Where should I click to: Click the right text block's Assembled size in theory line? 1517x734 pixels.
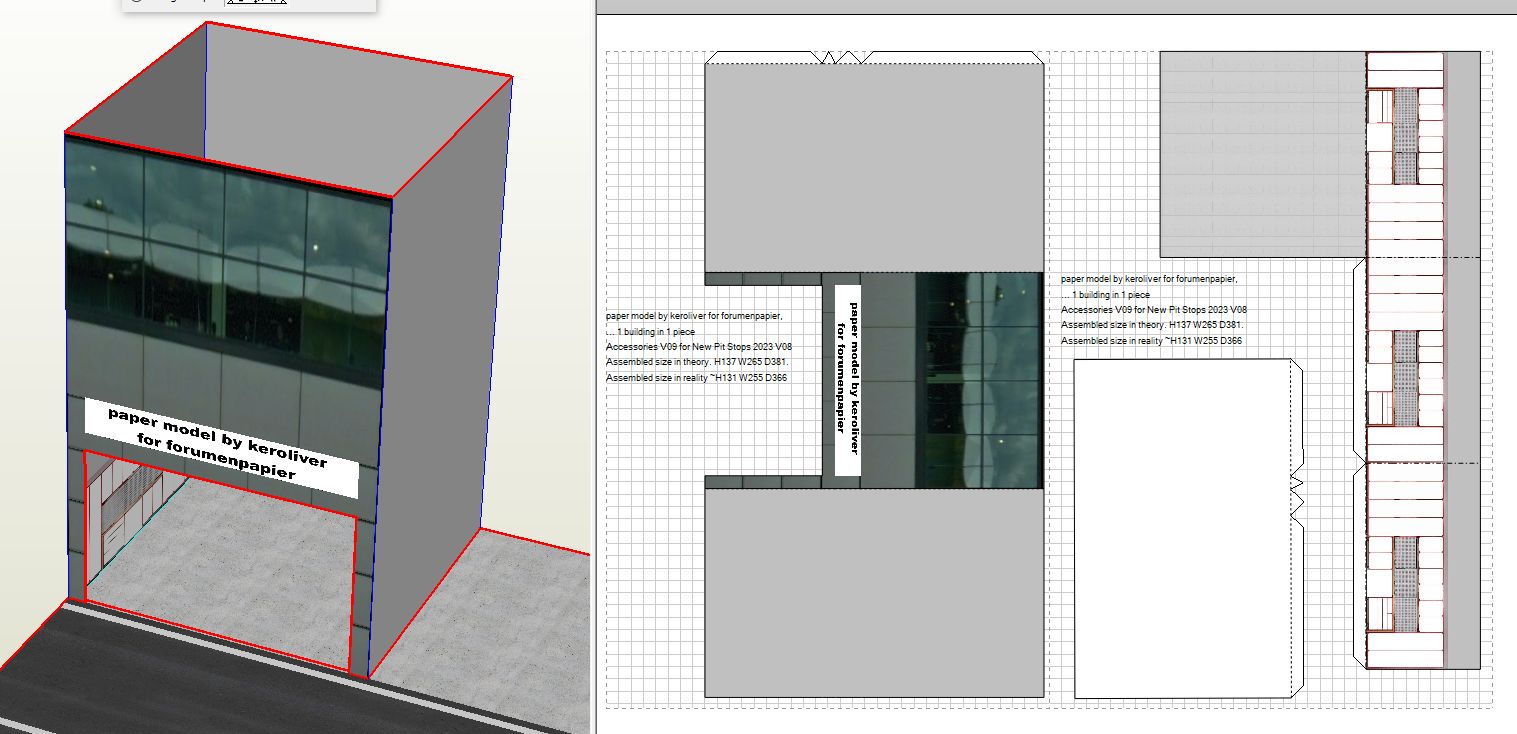(1152, 325)
